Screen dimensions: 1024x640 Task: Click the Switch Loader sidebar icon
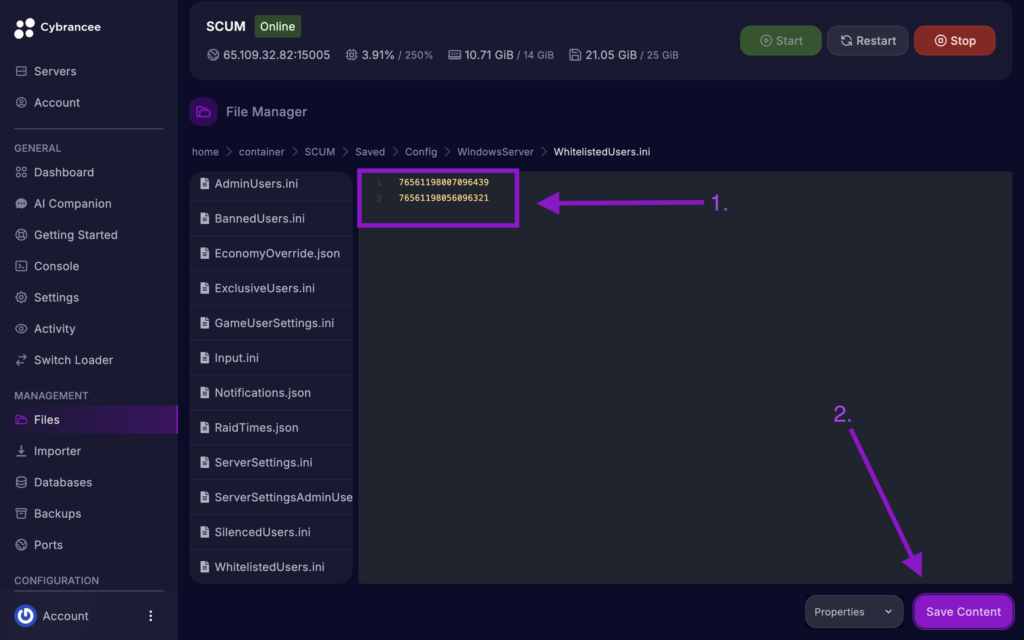22,360
